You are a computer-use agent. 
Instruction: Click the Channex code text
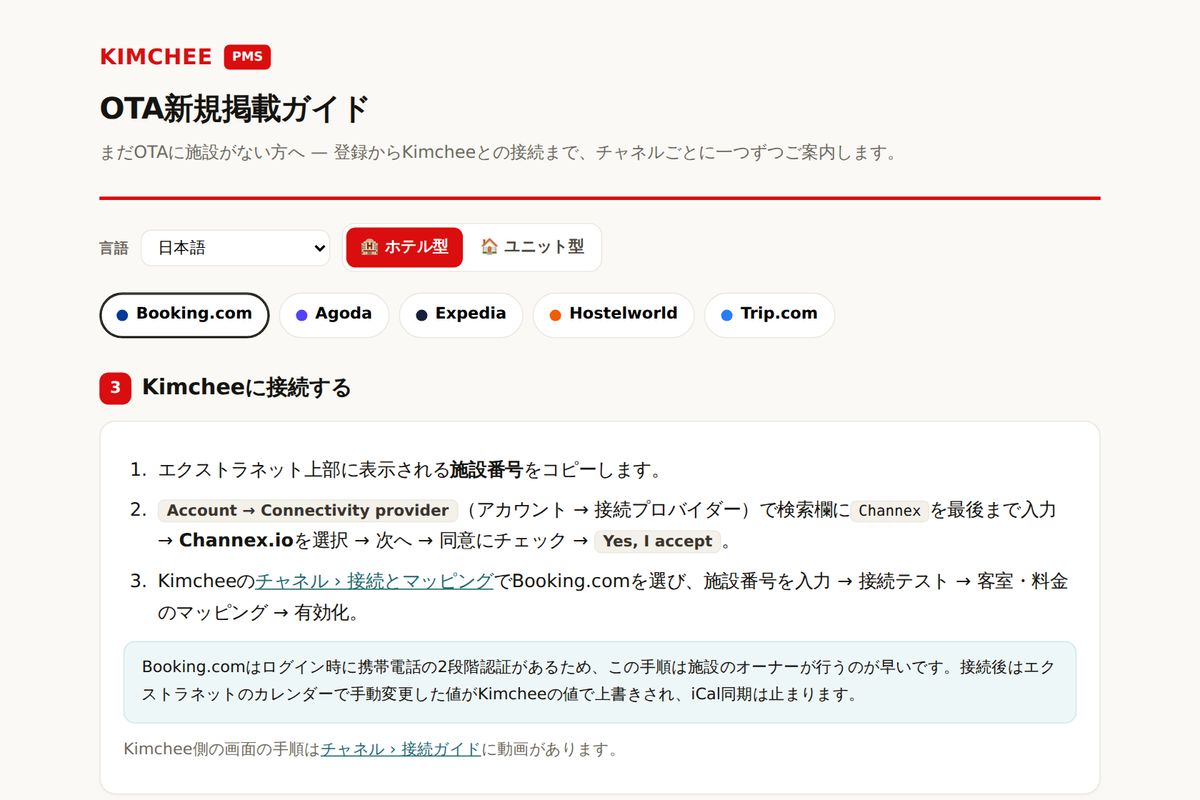(x=889, y=510)
